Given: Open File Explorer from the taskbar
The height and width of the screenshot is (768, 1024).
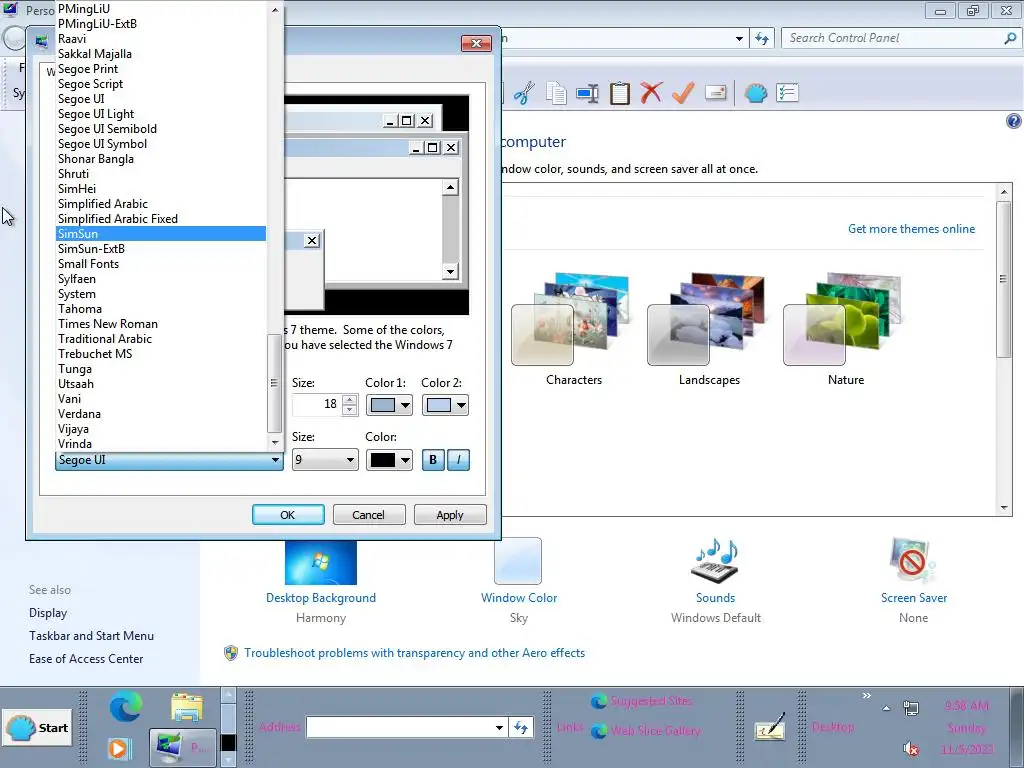Looking at the screenshot, I should (187, 707).
